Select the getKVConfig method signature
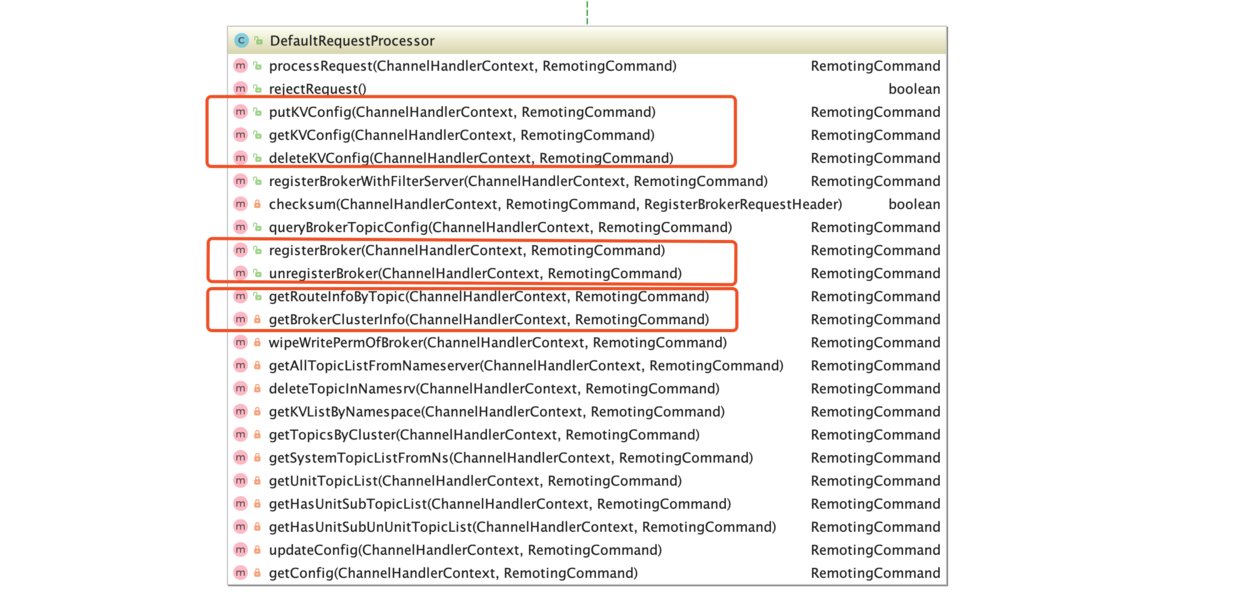This screenshot has width=1240, height=592. 462,135
